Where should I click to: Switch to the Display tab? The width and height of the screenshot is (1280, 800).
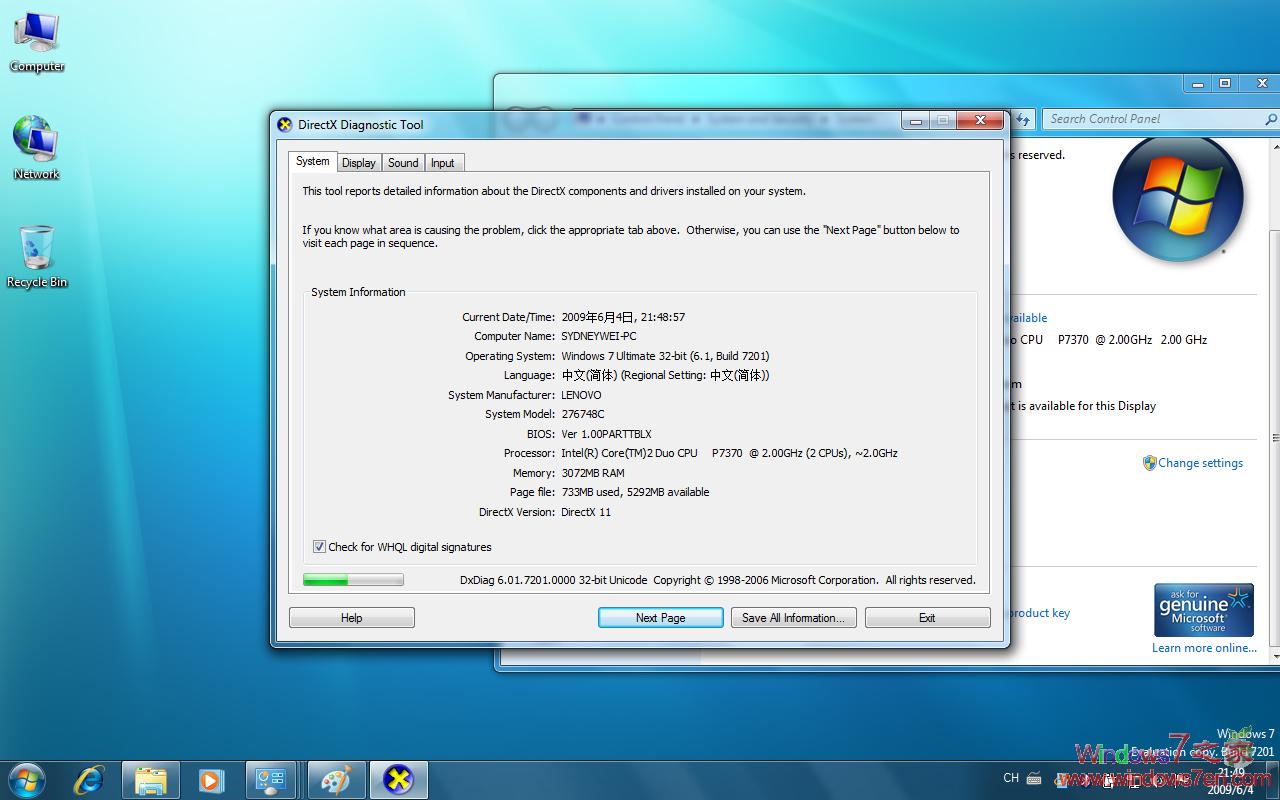358,163
